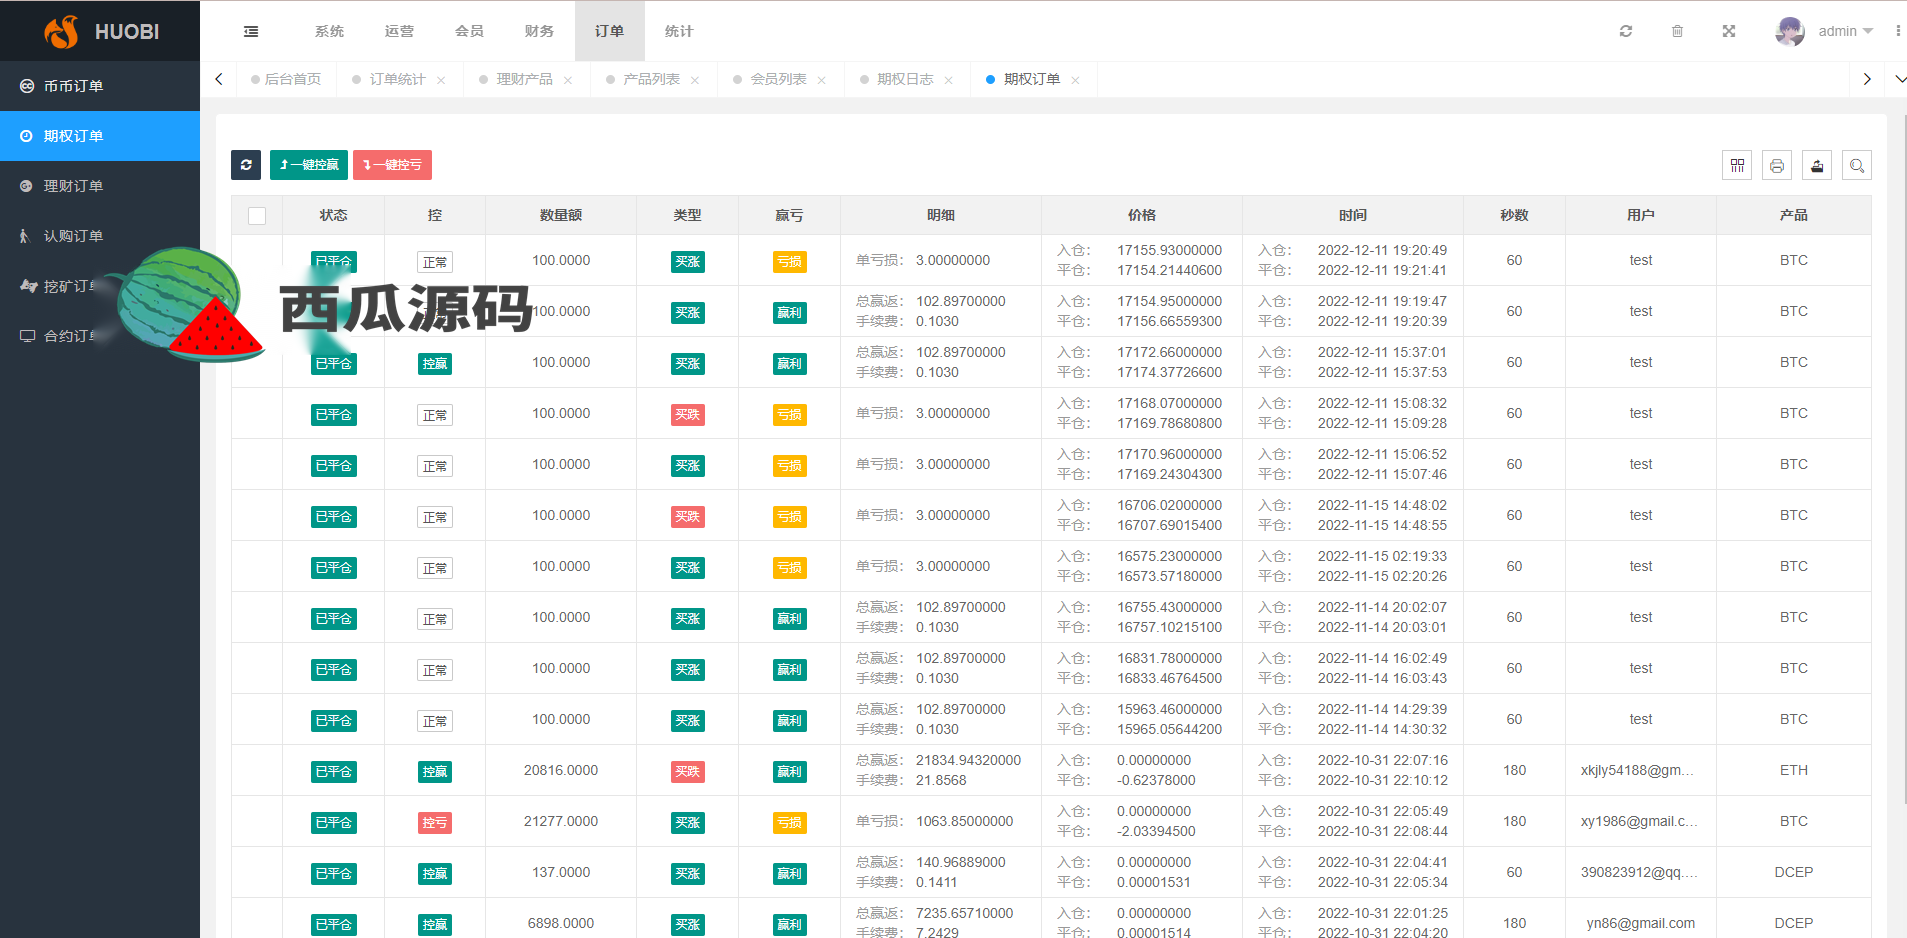
Task: Open the 运营 top menu
Action: (x=399, y=31)
